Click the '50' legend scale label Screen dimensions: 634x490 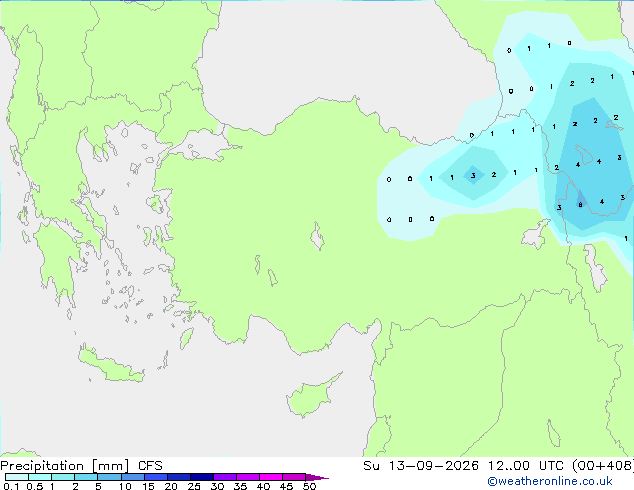[x=309, y=486]
